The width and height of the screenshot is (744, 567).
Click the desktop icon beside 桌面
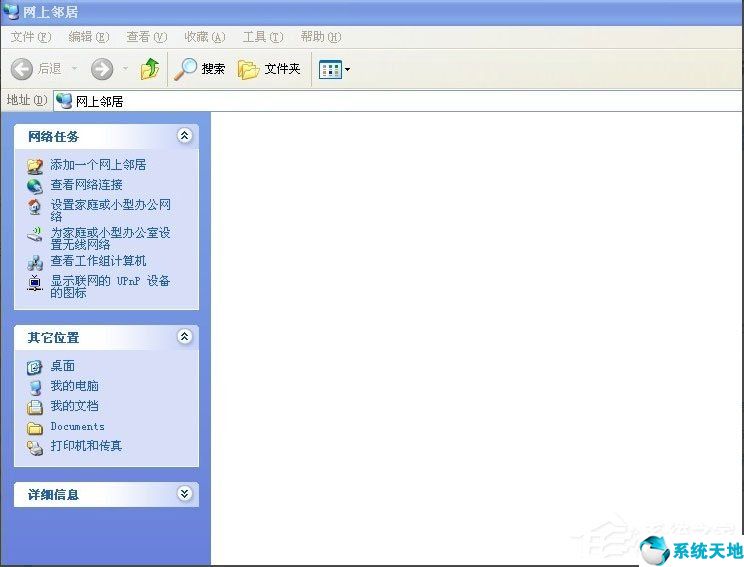pos(35,367)
